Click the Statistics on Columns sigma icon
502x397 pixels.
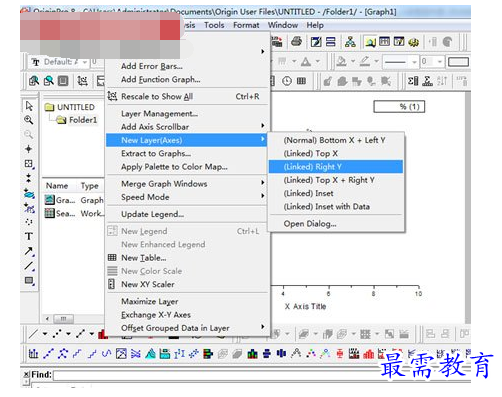[x=413, y=81]
